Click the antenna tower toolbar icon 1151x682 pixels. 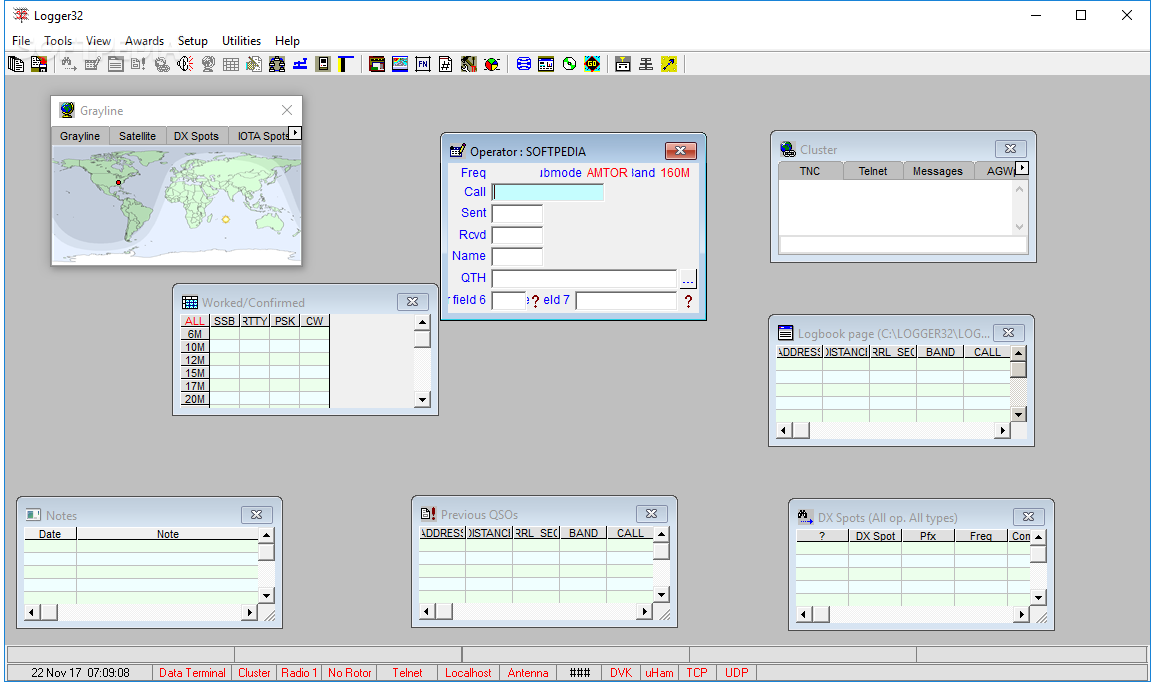[646, 64]
